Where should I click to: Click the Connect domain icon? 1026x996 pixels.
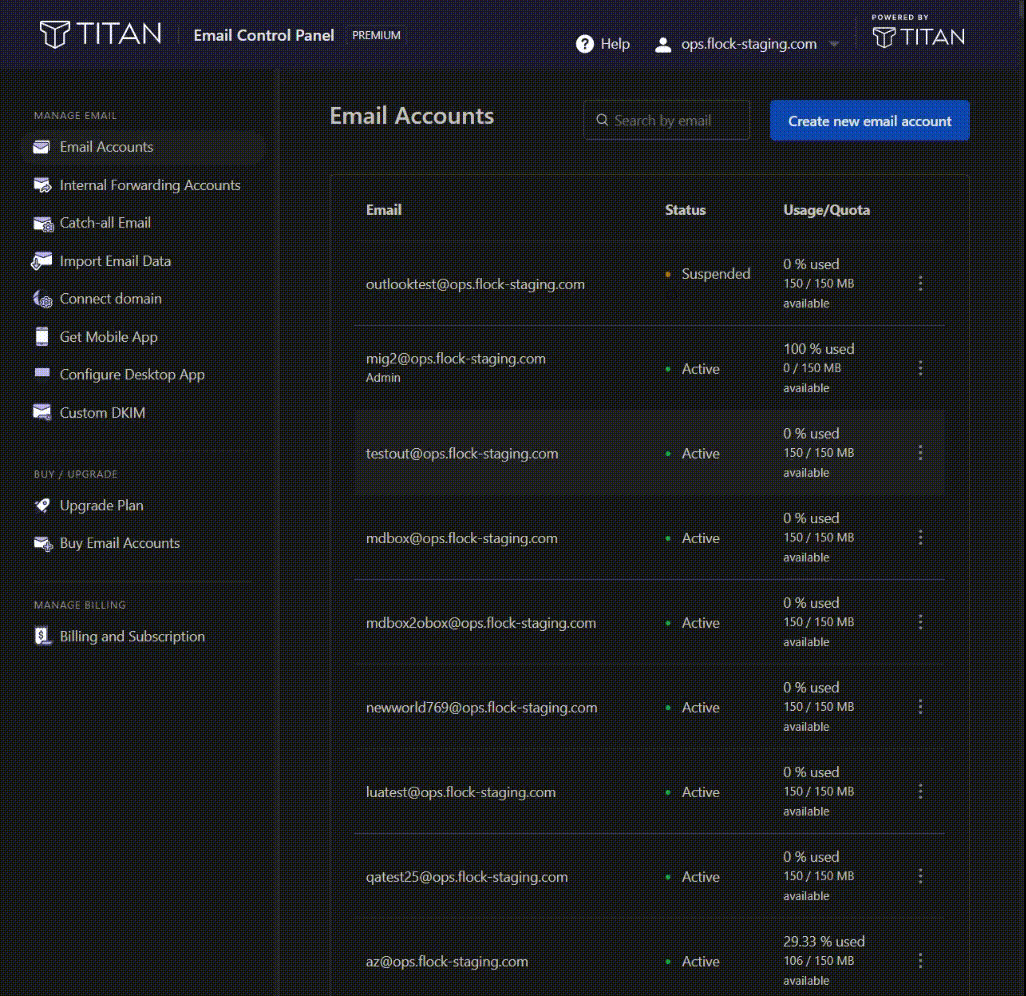[x=43, y=299]
